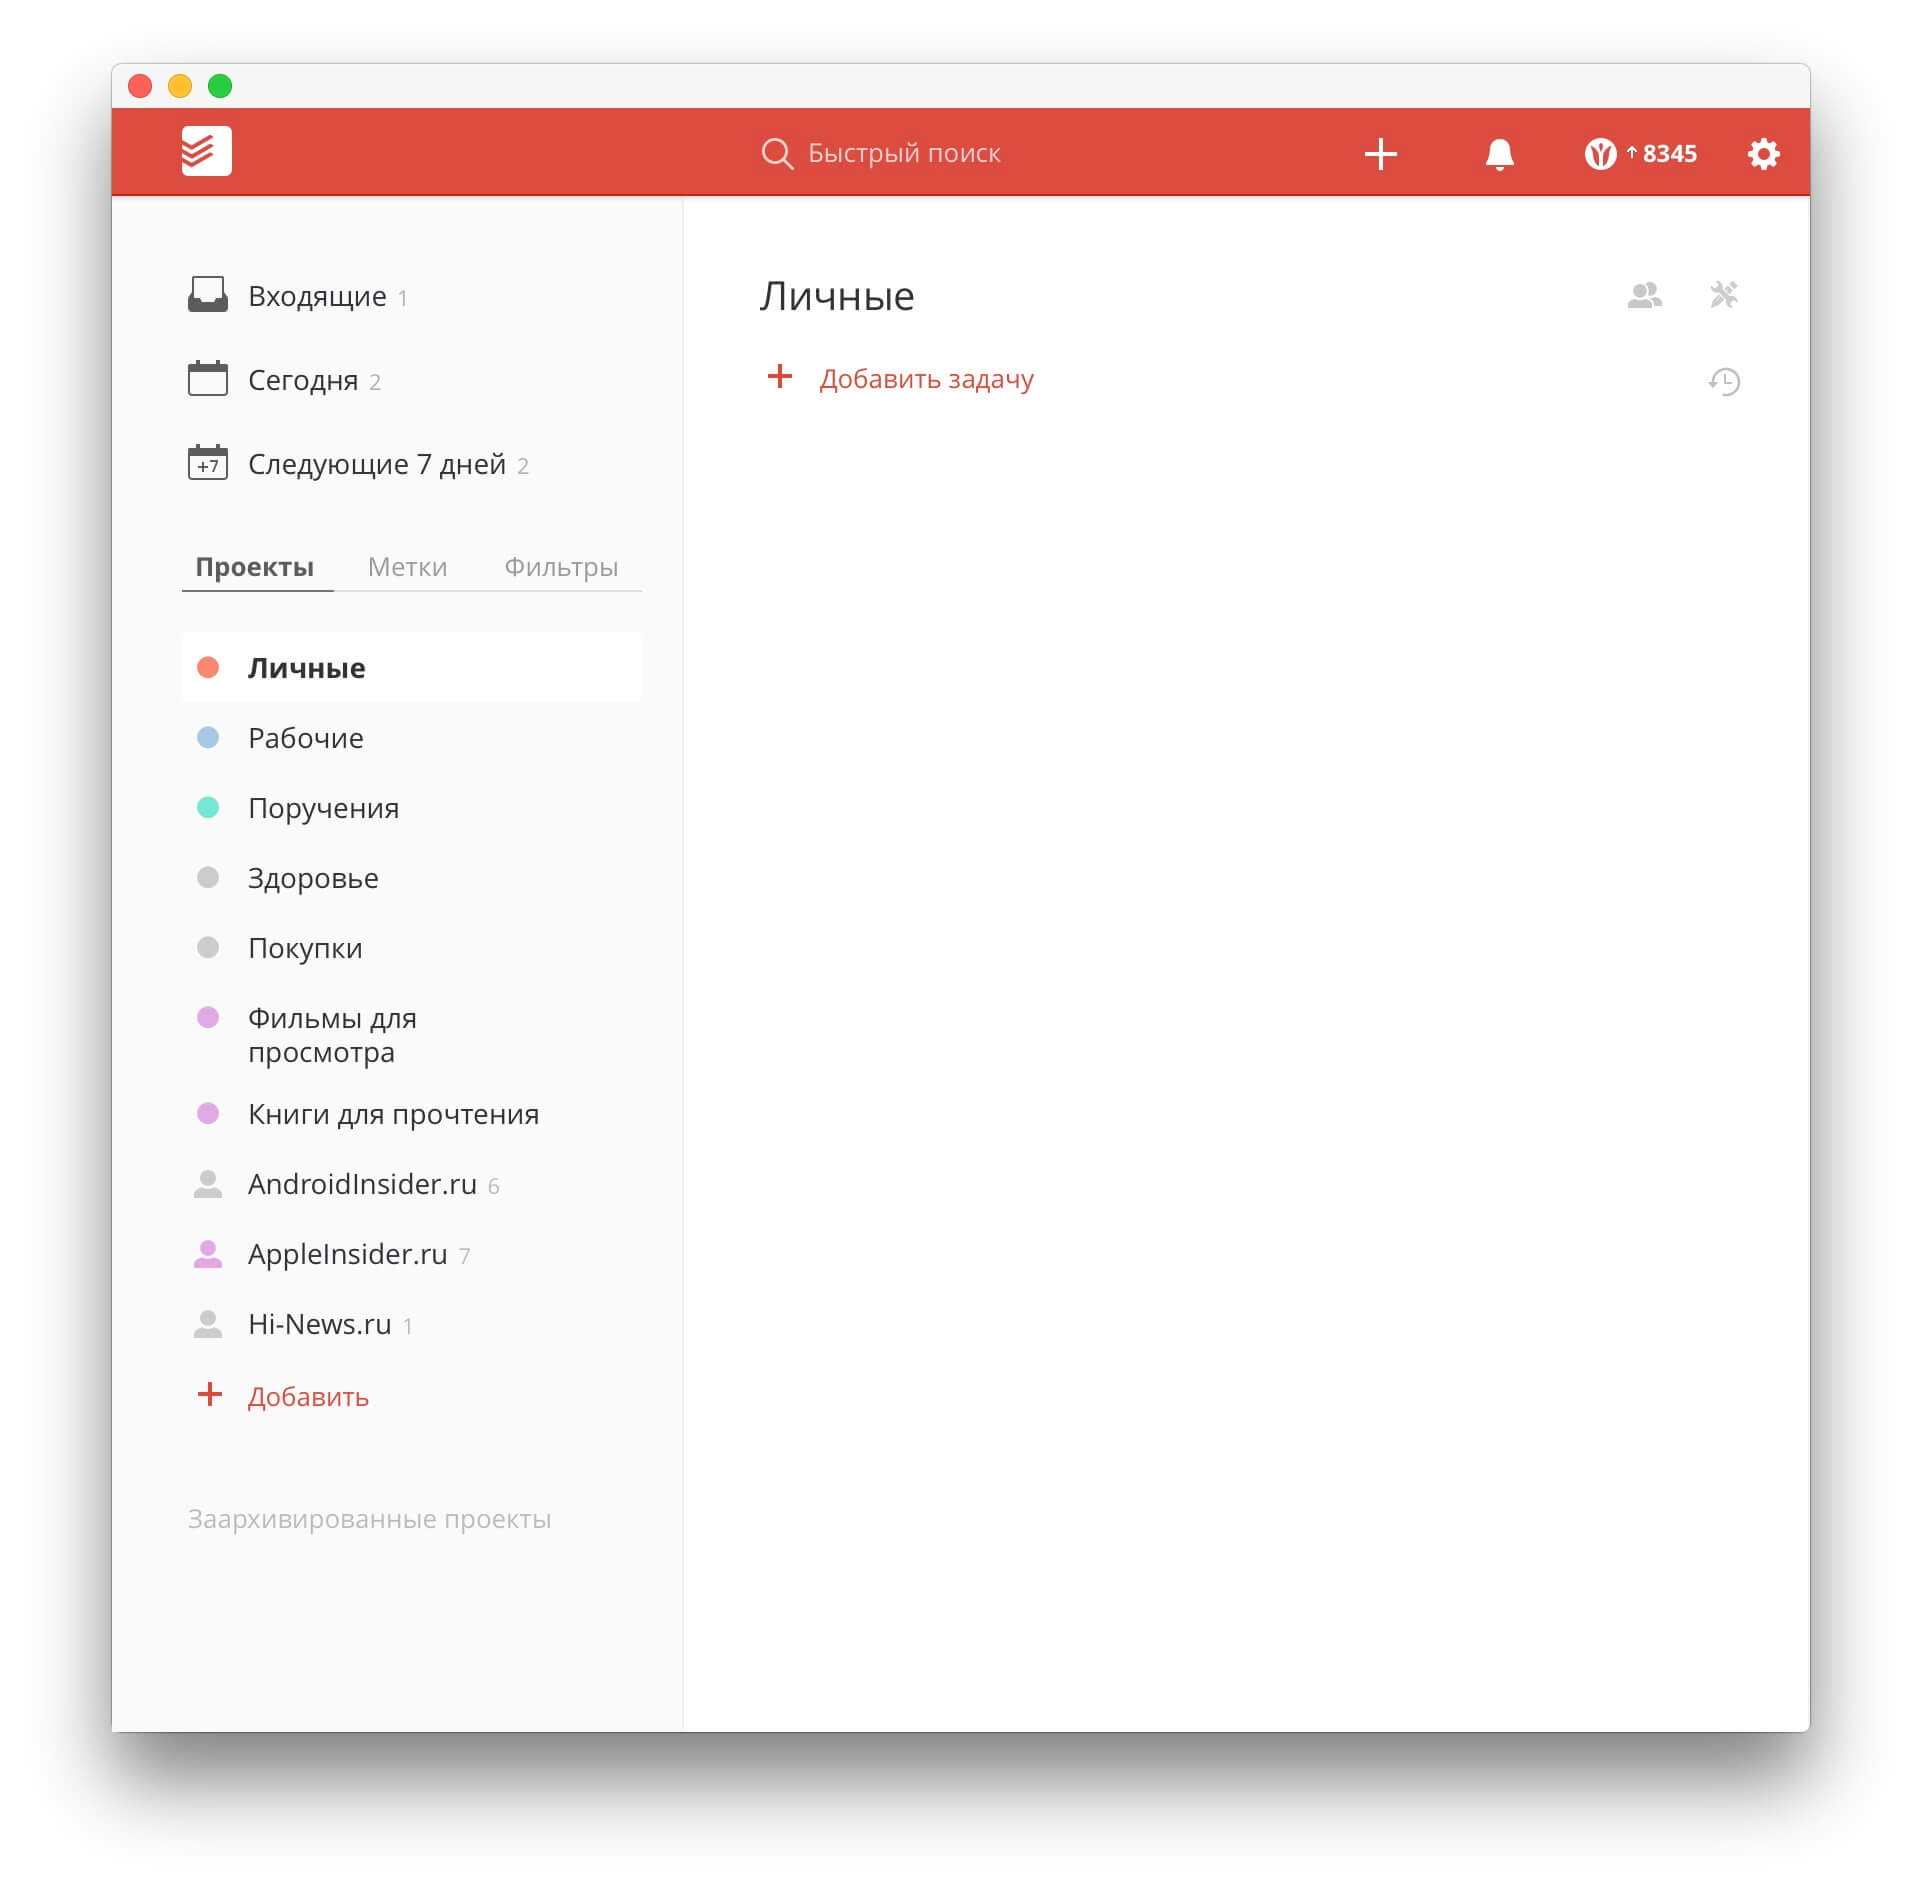
Task: Show completed tasks history clock icon
Action: click(x=1724, y=381)
